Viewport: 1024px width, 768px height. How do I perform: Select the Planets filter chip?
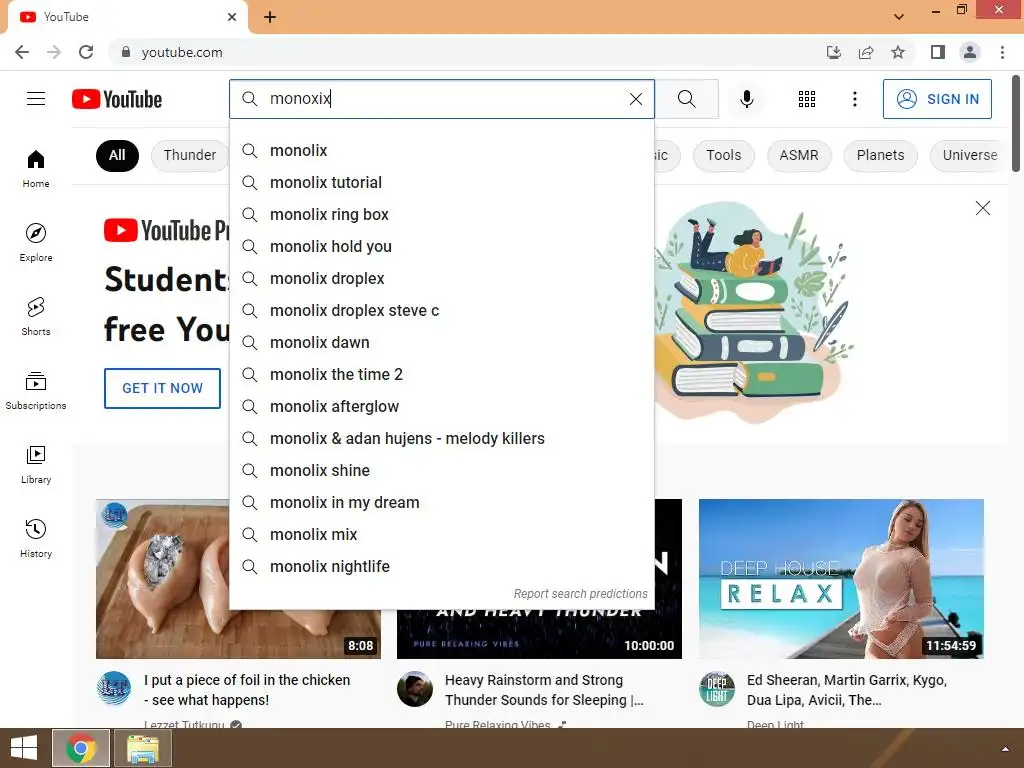pyautogui.click(x=880, y=155)
